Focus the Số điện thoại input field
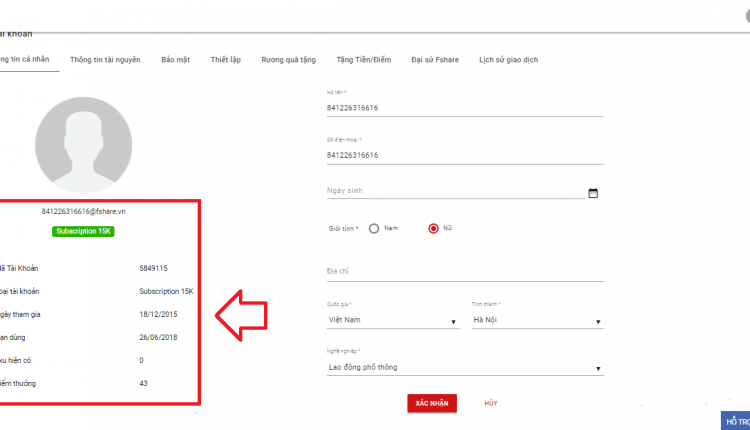Image resolution: width=750 pixels, height=430 pixels. click(x=465, y=155)
